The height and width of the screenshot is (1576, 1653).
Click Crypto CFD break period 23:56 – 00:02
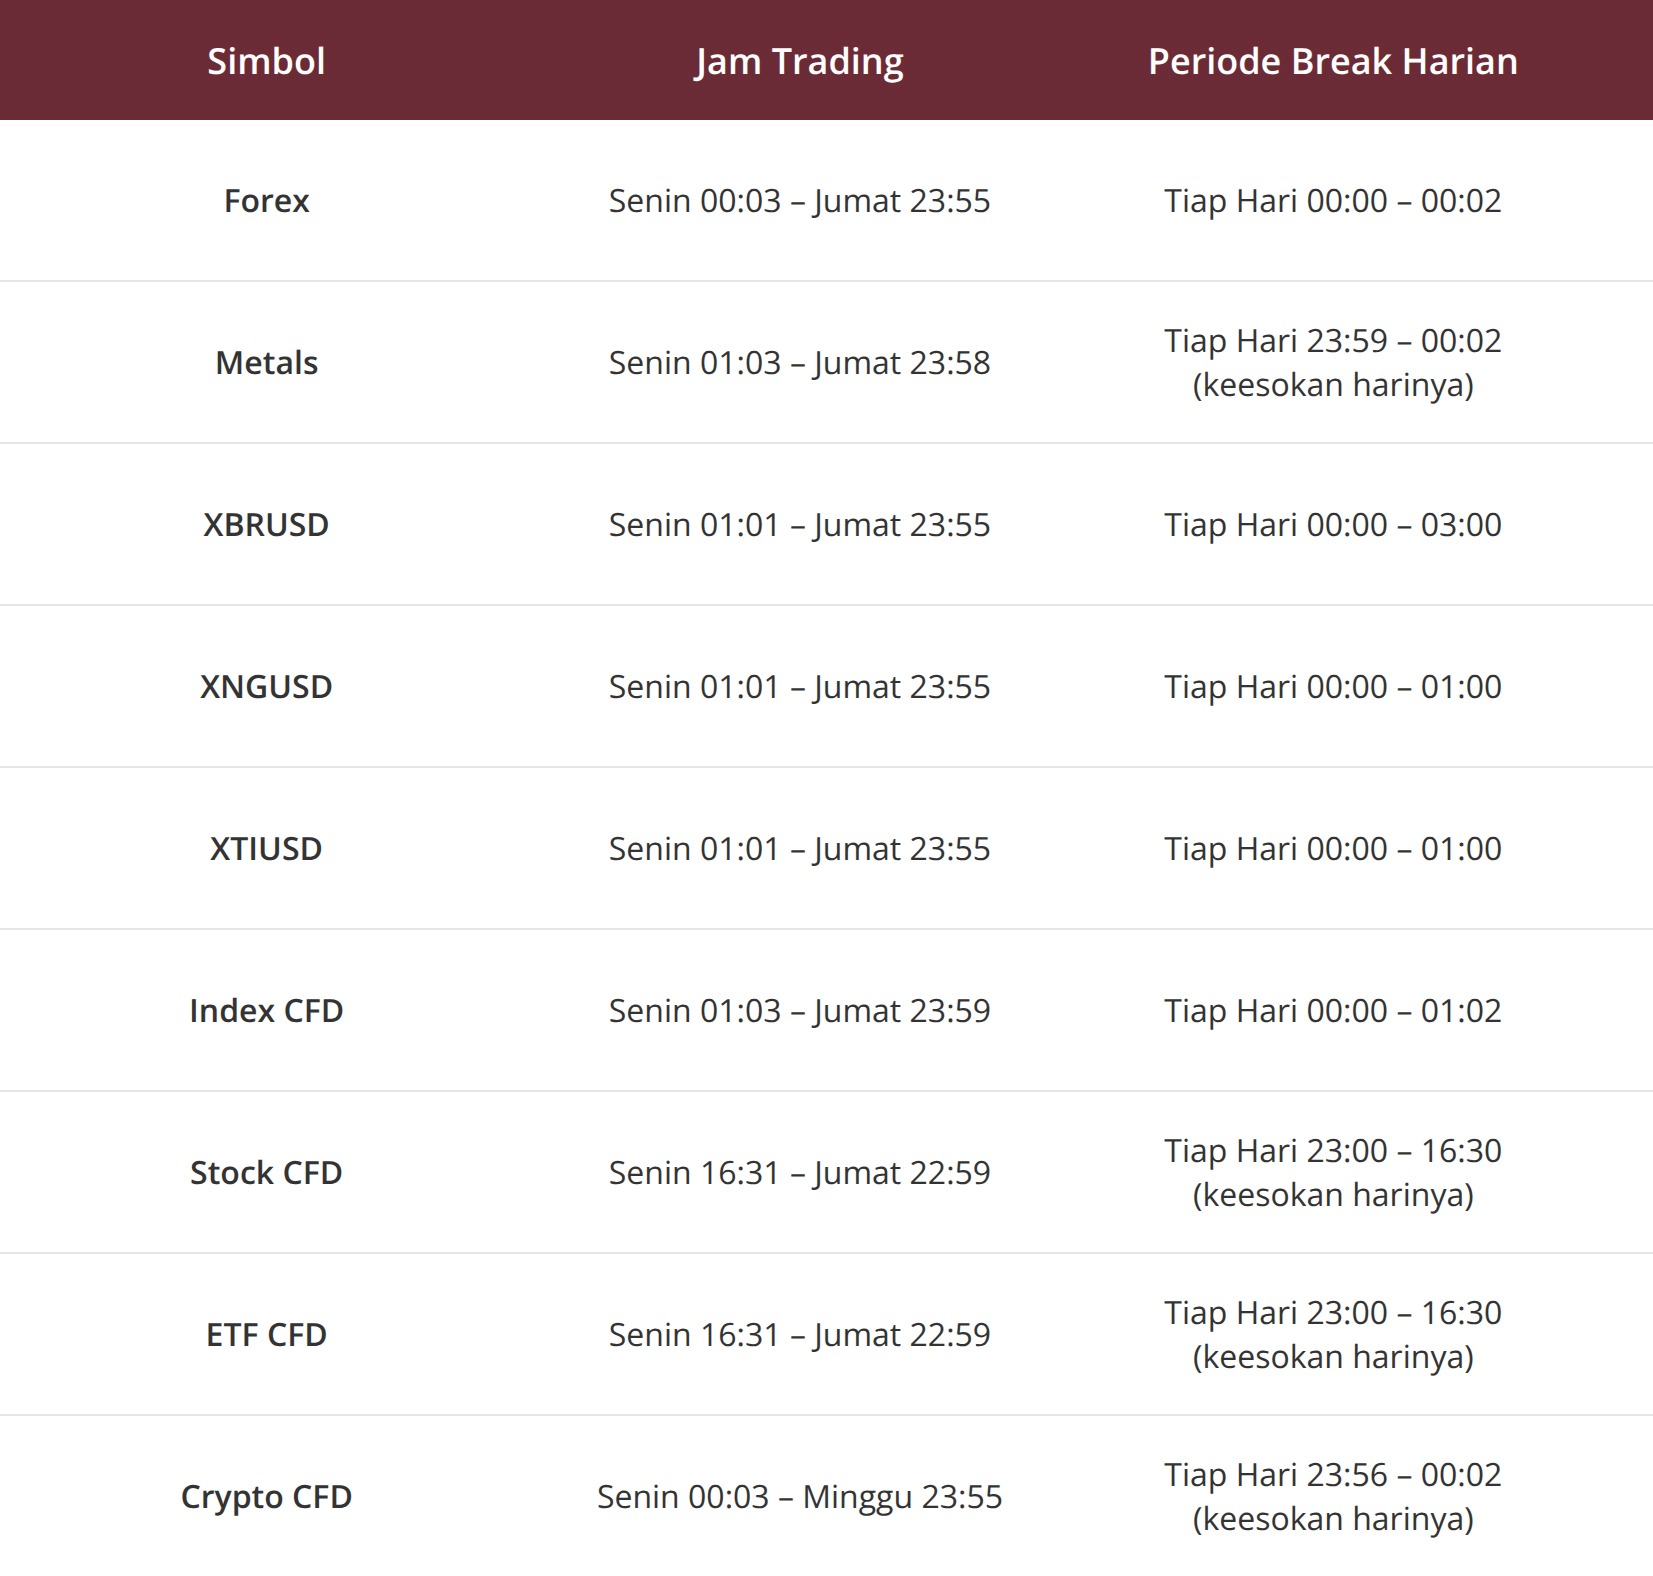click(x=1332, y=1476)
